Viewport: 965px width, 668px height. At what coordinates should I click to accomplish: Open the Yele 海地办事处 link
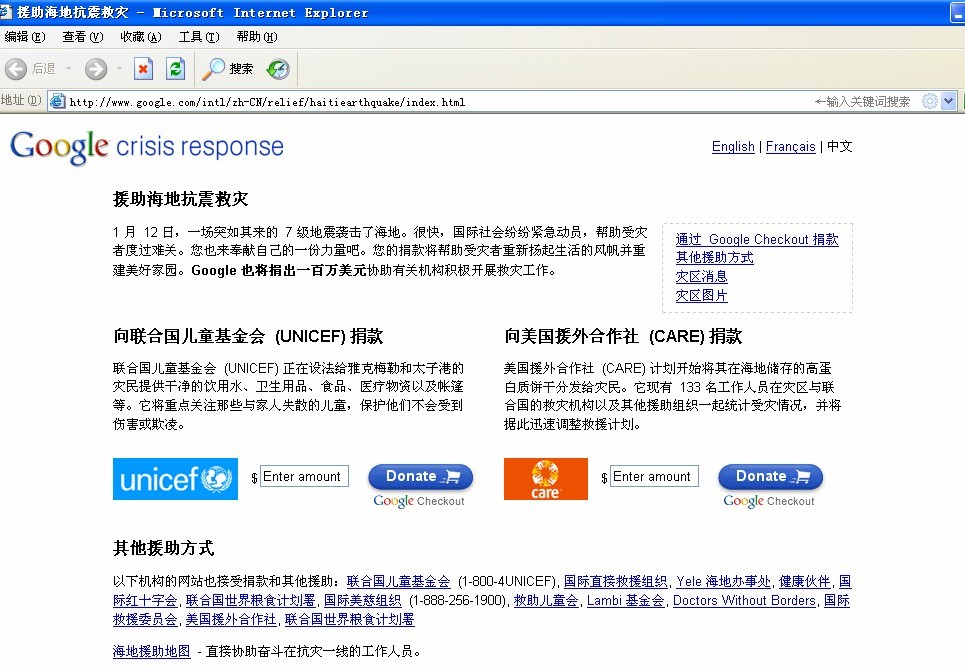[724, 581]
